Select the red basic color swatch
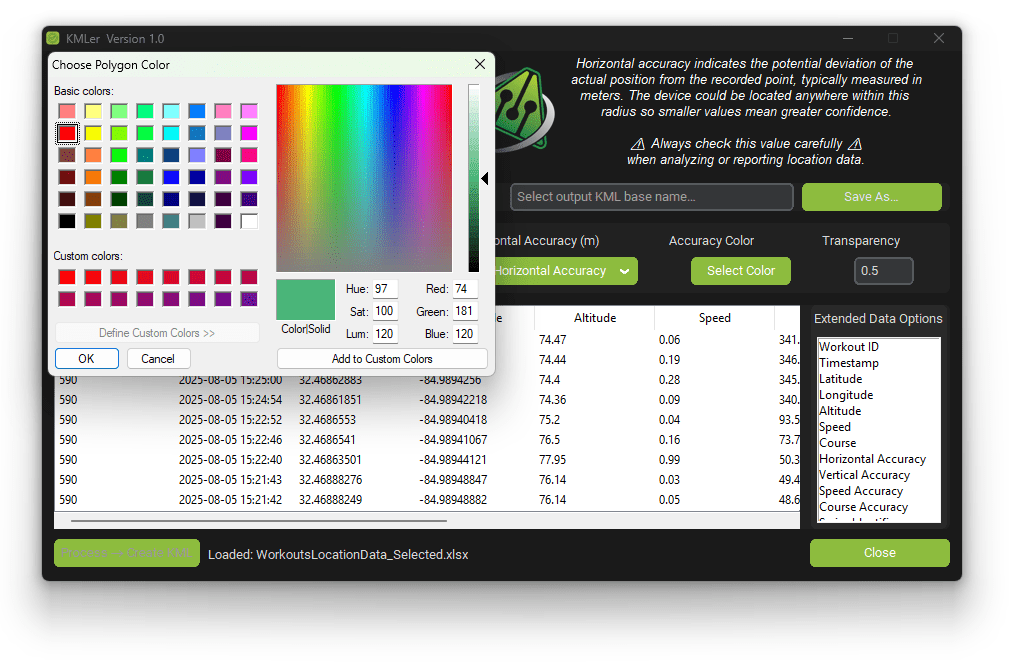 point(67,133)
